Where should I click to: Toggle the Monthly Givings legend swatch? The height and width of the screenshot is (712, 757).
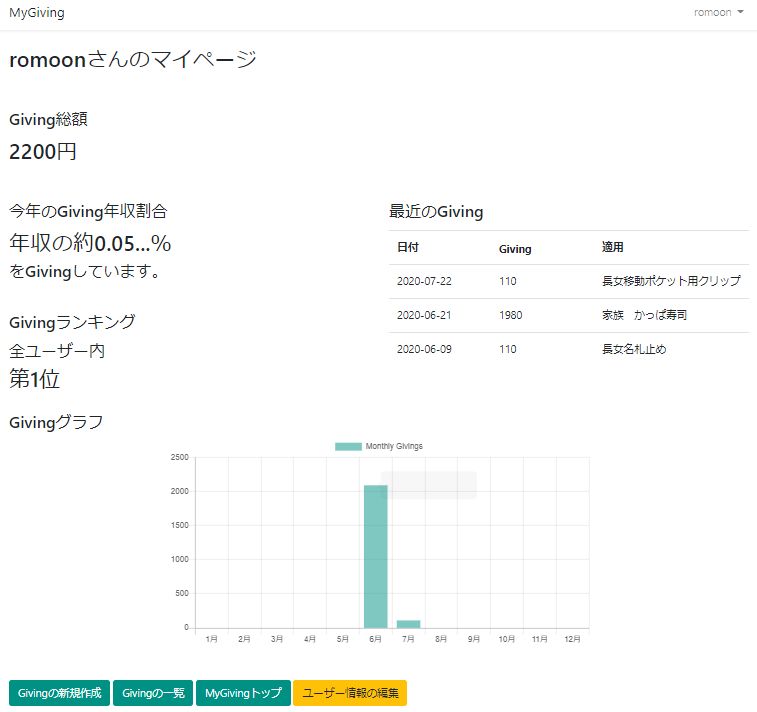tap(348, 447)
